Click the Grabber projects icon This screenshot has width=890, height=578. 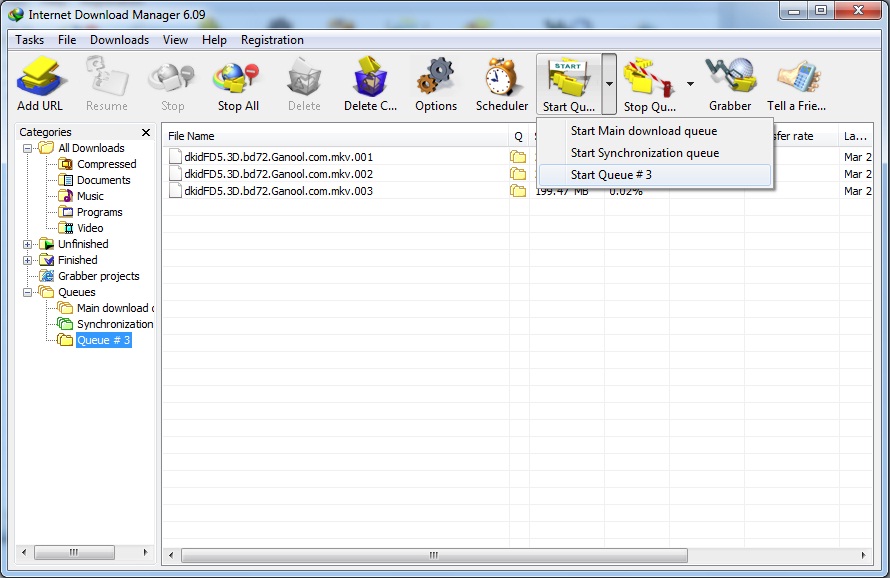47,276
